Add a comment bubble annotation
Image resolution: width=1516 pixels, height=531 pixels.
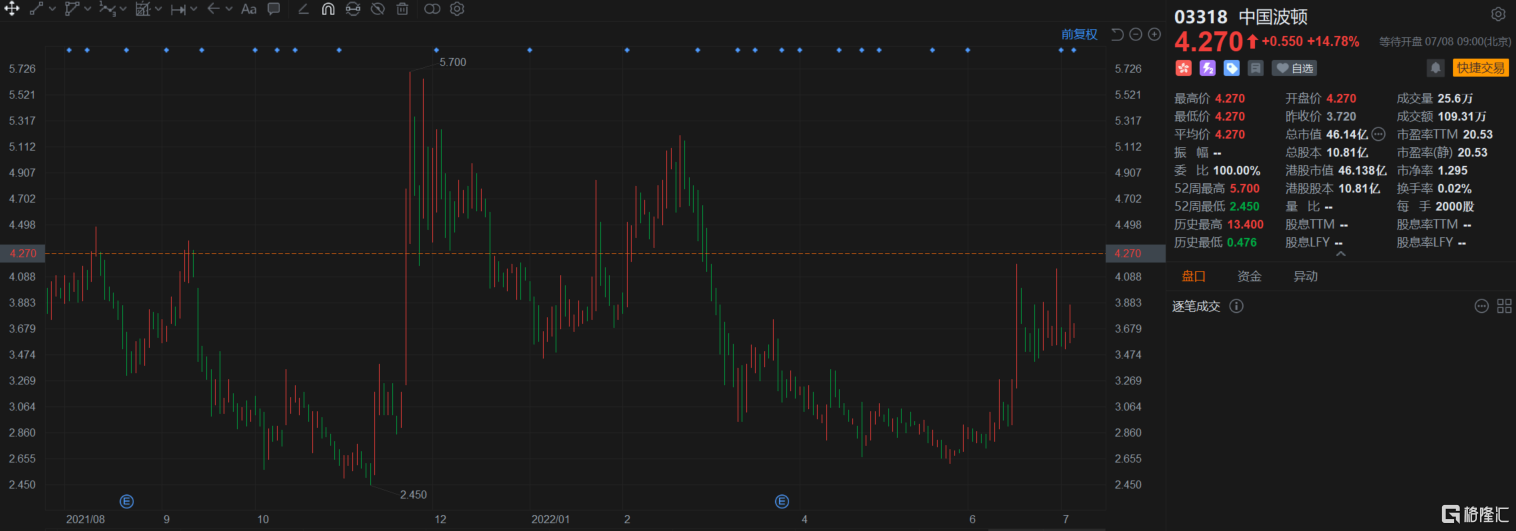point(274,9)
